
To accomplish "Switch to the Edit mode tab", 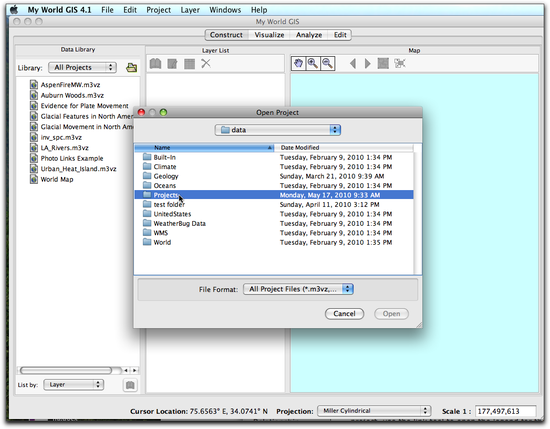I will [340, 35].
